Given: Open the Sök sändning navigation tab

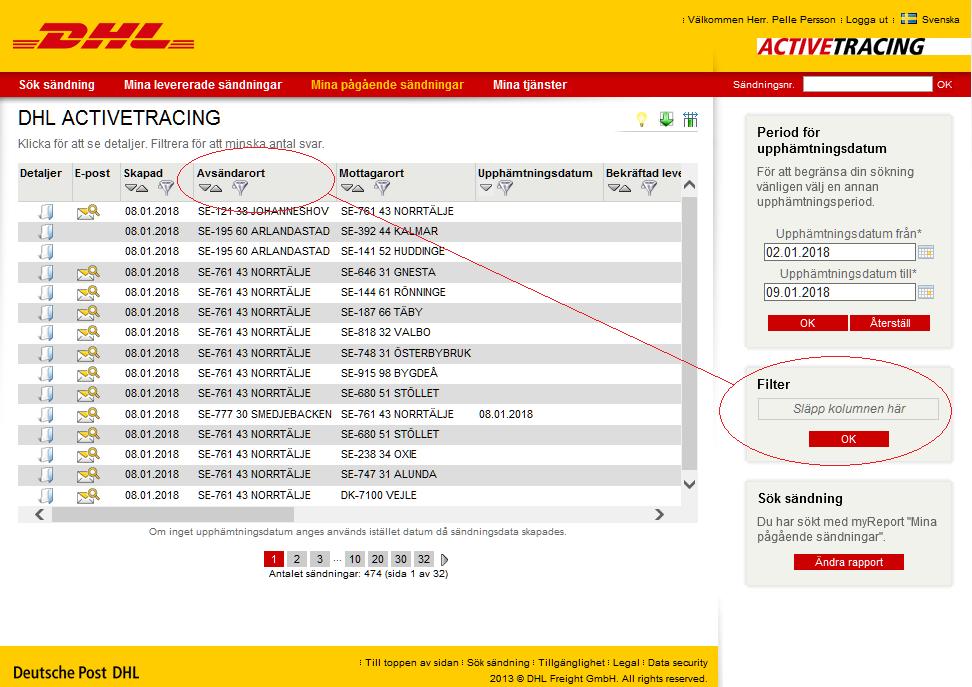Looking at the screenshot, I should coord(56,85).
